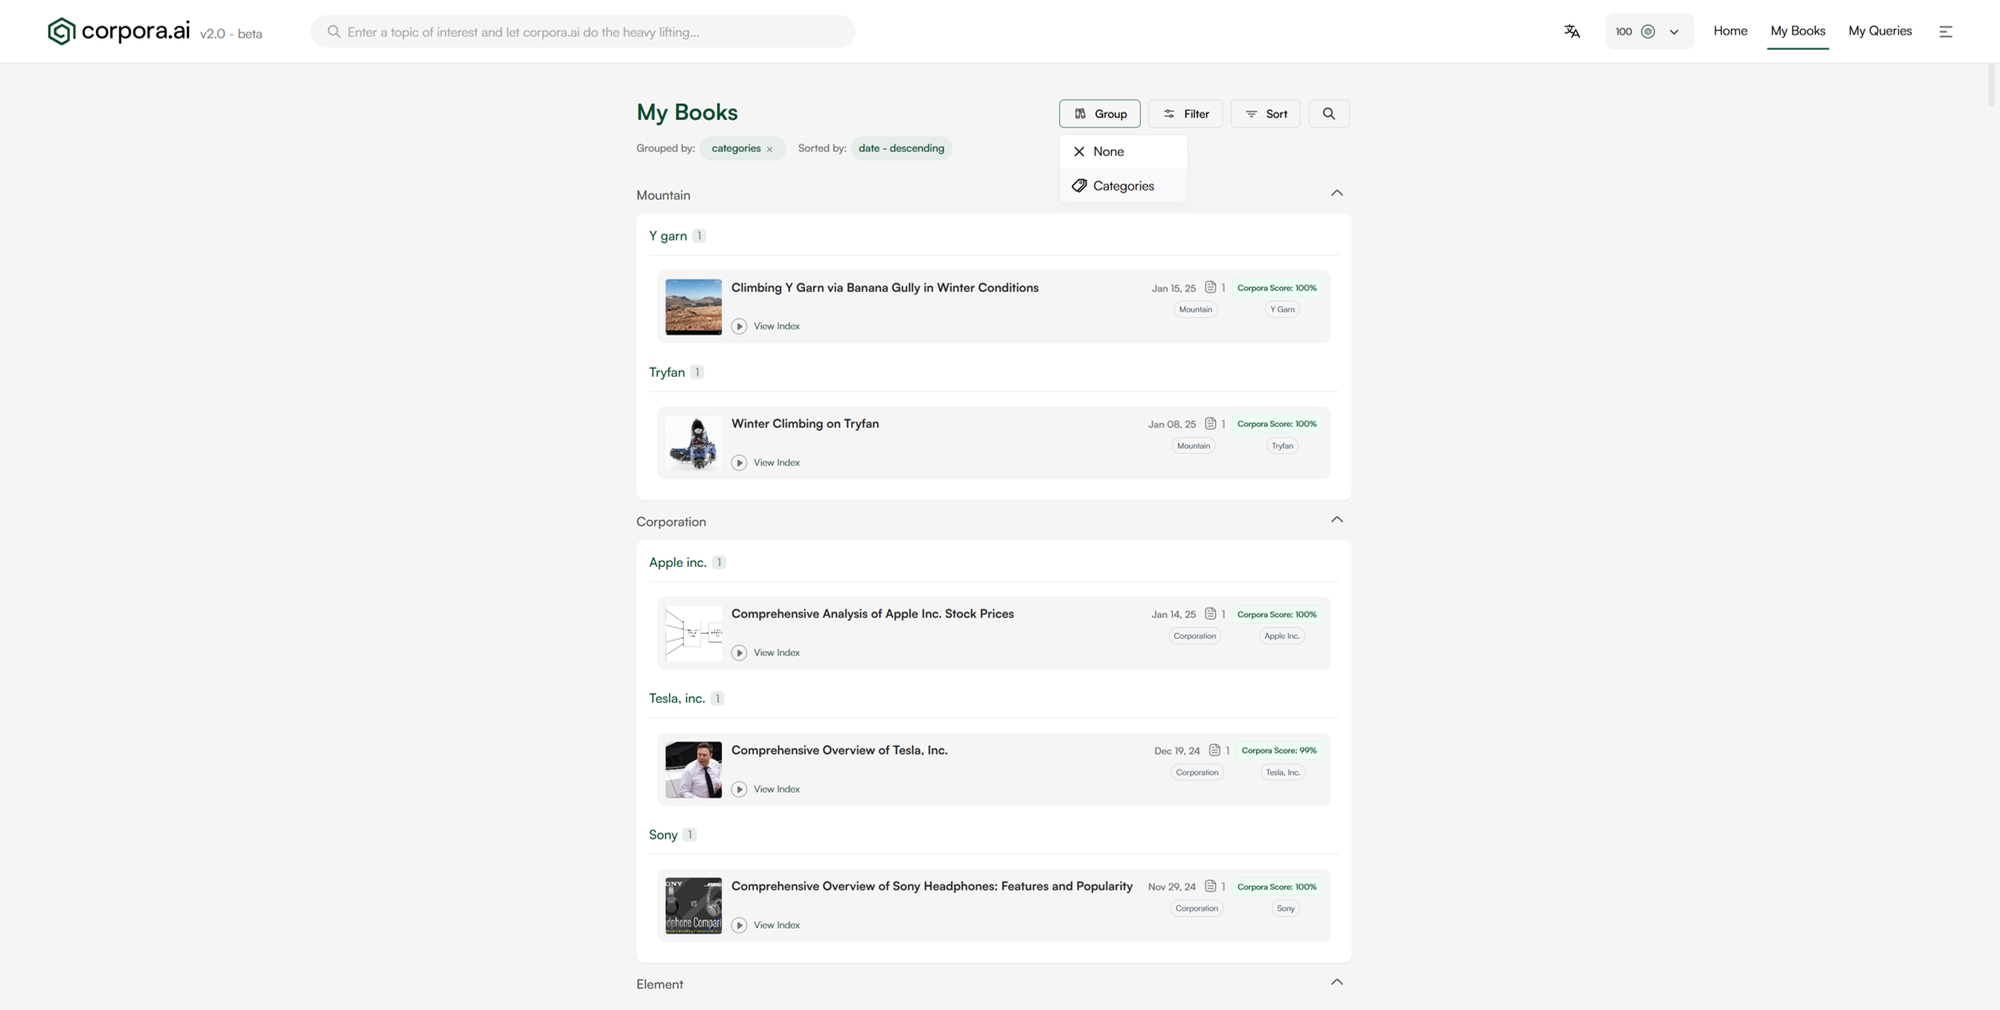Collapse the Element section
This screenshot has height=1010, width=2000.
(1336, 983)
